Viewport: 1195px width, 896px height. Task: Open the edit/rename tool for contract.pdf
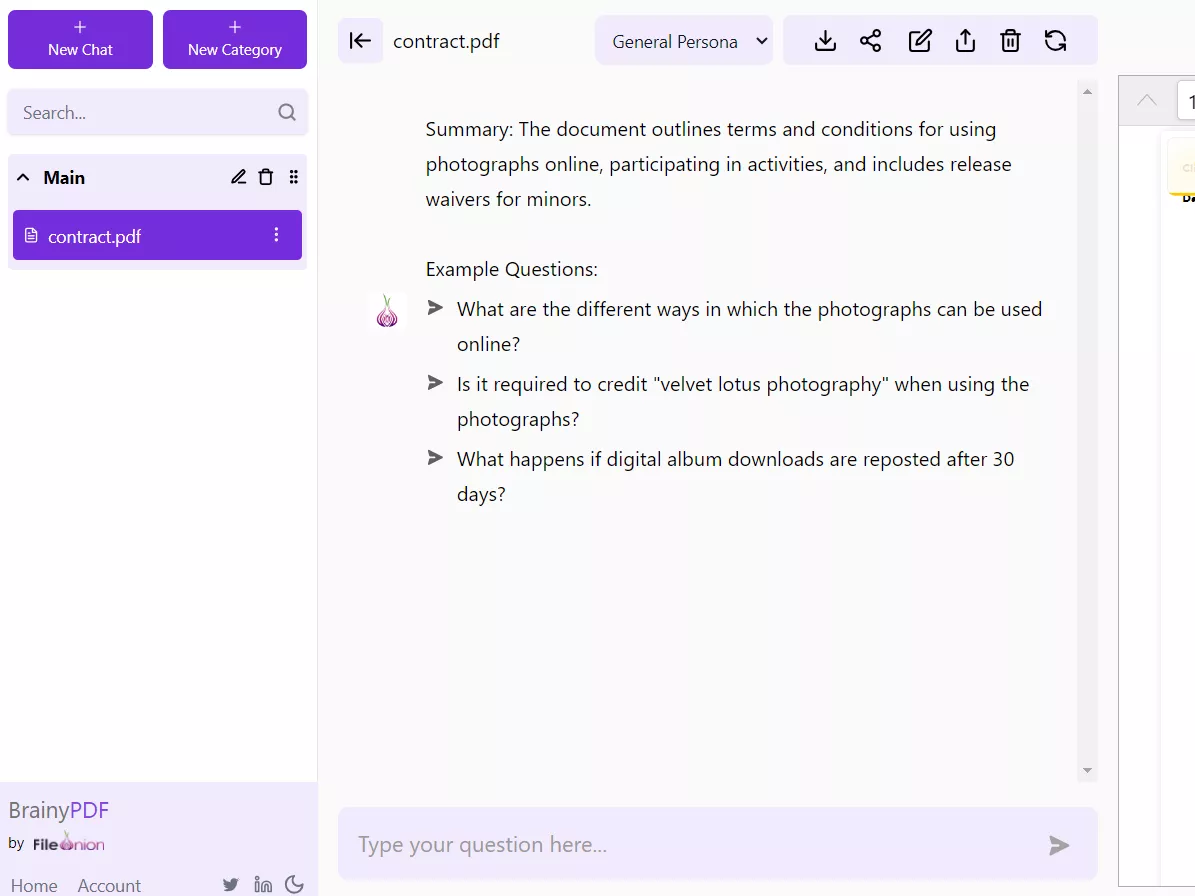pos(919,41)
